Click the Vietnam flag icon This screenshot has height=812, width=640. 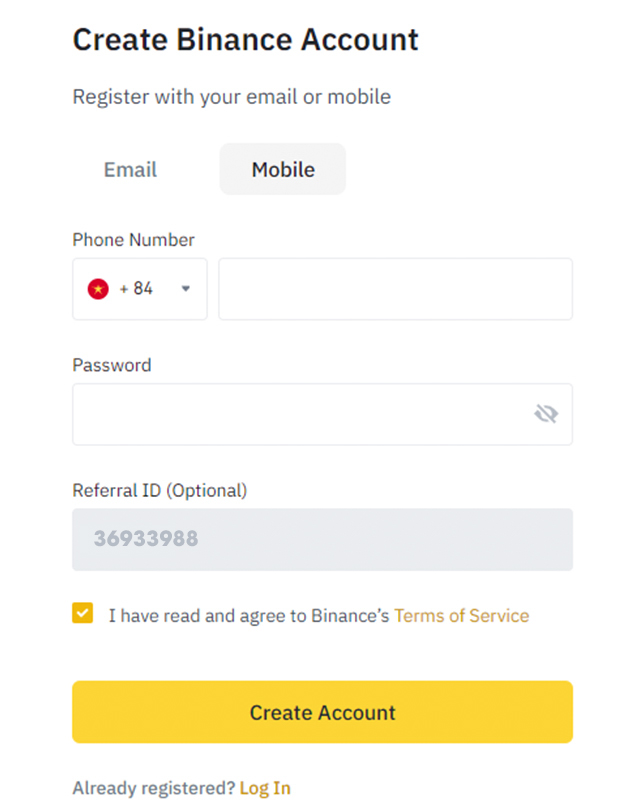tap(98, 289)
